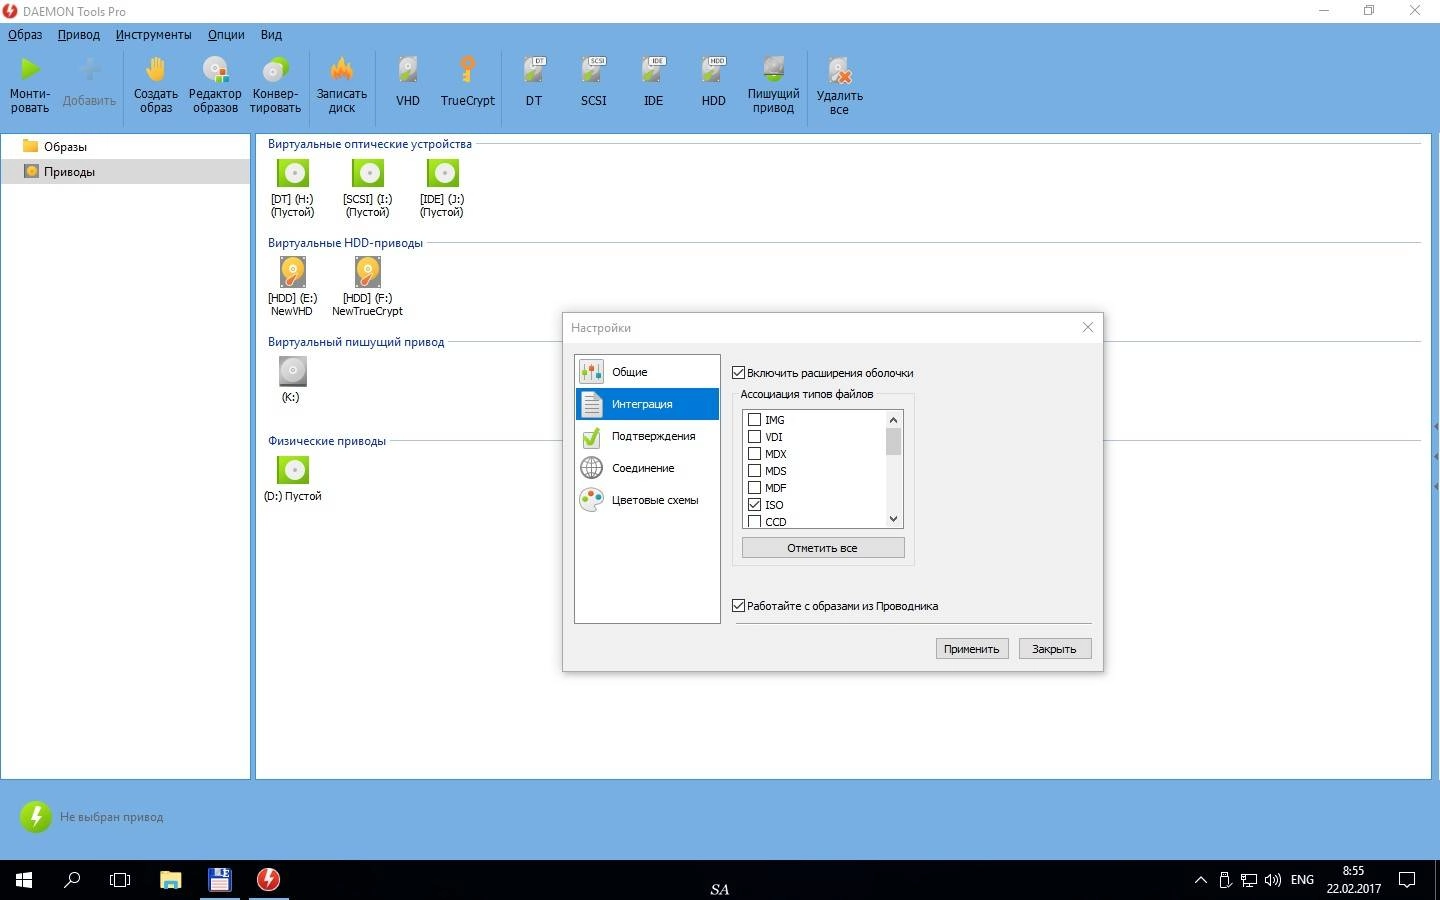Click Закрыть button in settings
The width and height of the screenshot is (1440, 900).
[1055, 649]
